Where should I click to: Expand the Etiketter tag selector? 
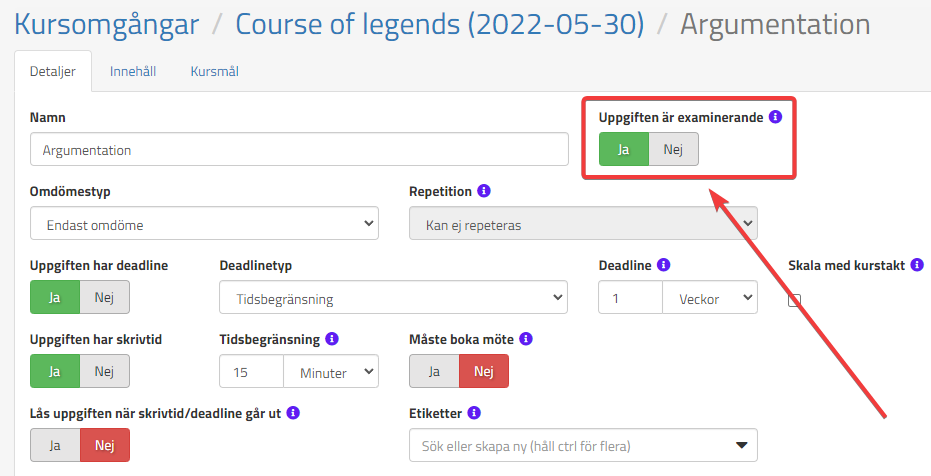[x=582, y=445]
